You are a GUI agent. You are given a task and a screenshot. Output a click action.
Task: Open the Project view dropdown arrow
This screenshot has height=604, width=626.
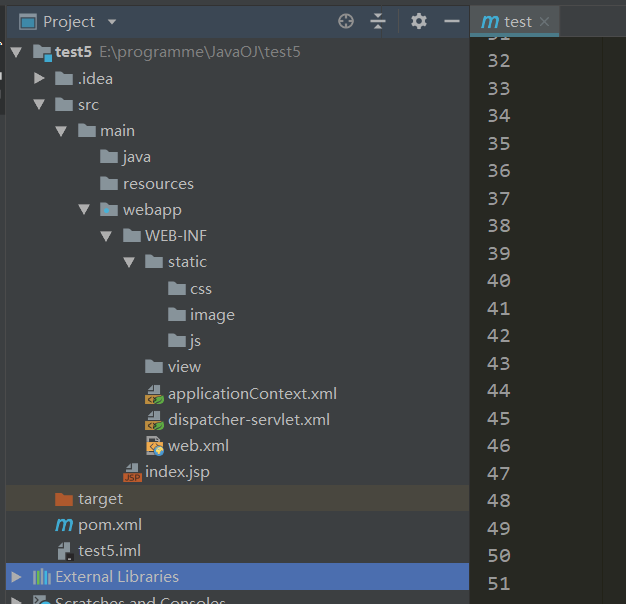point(112,22)
